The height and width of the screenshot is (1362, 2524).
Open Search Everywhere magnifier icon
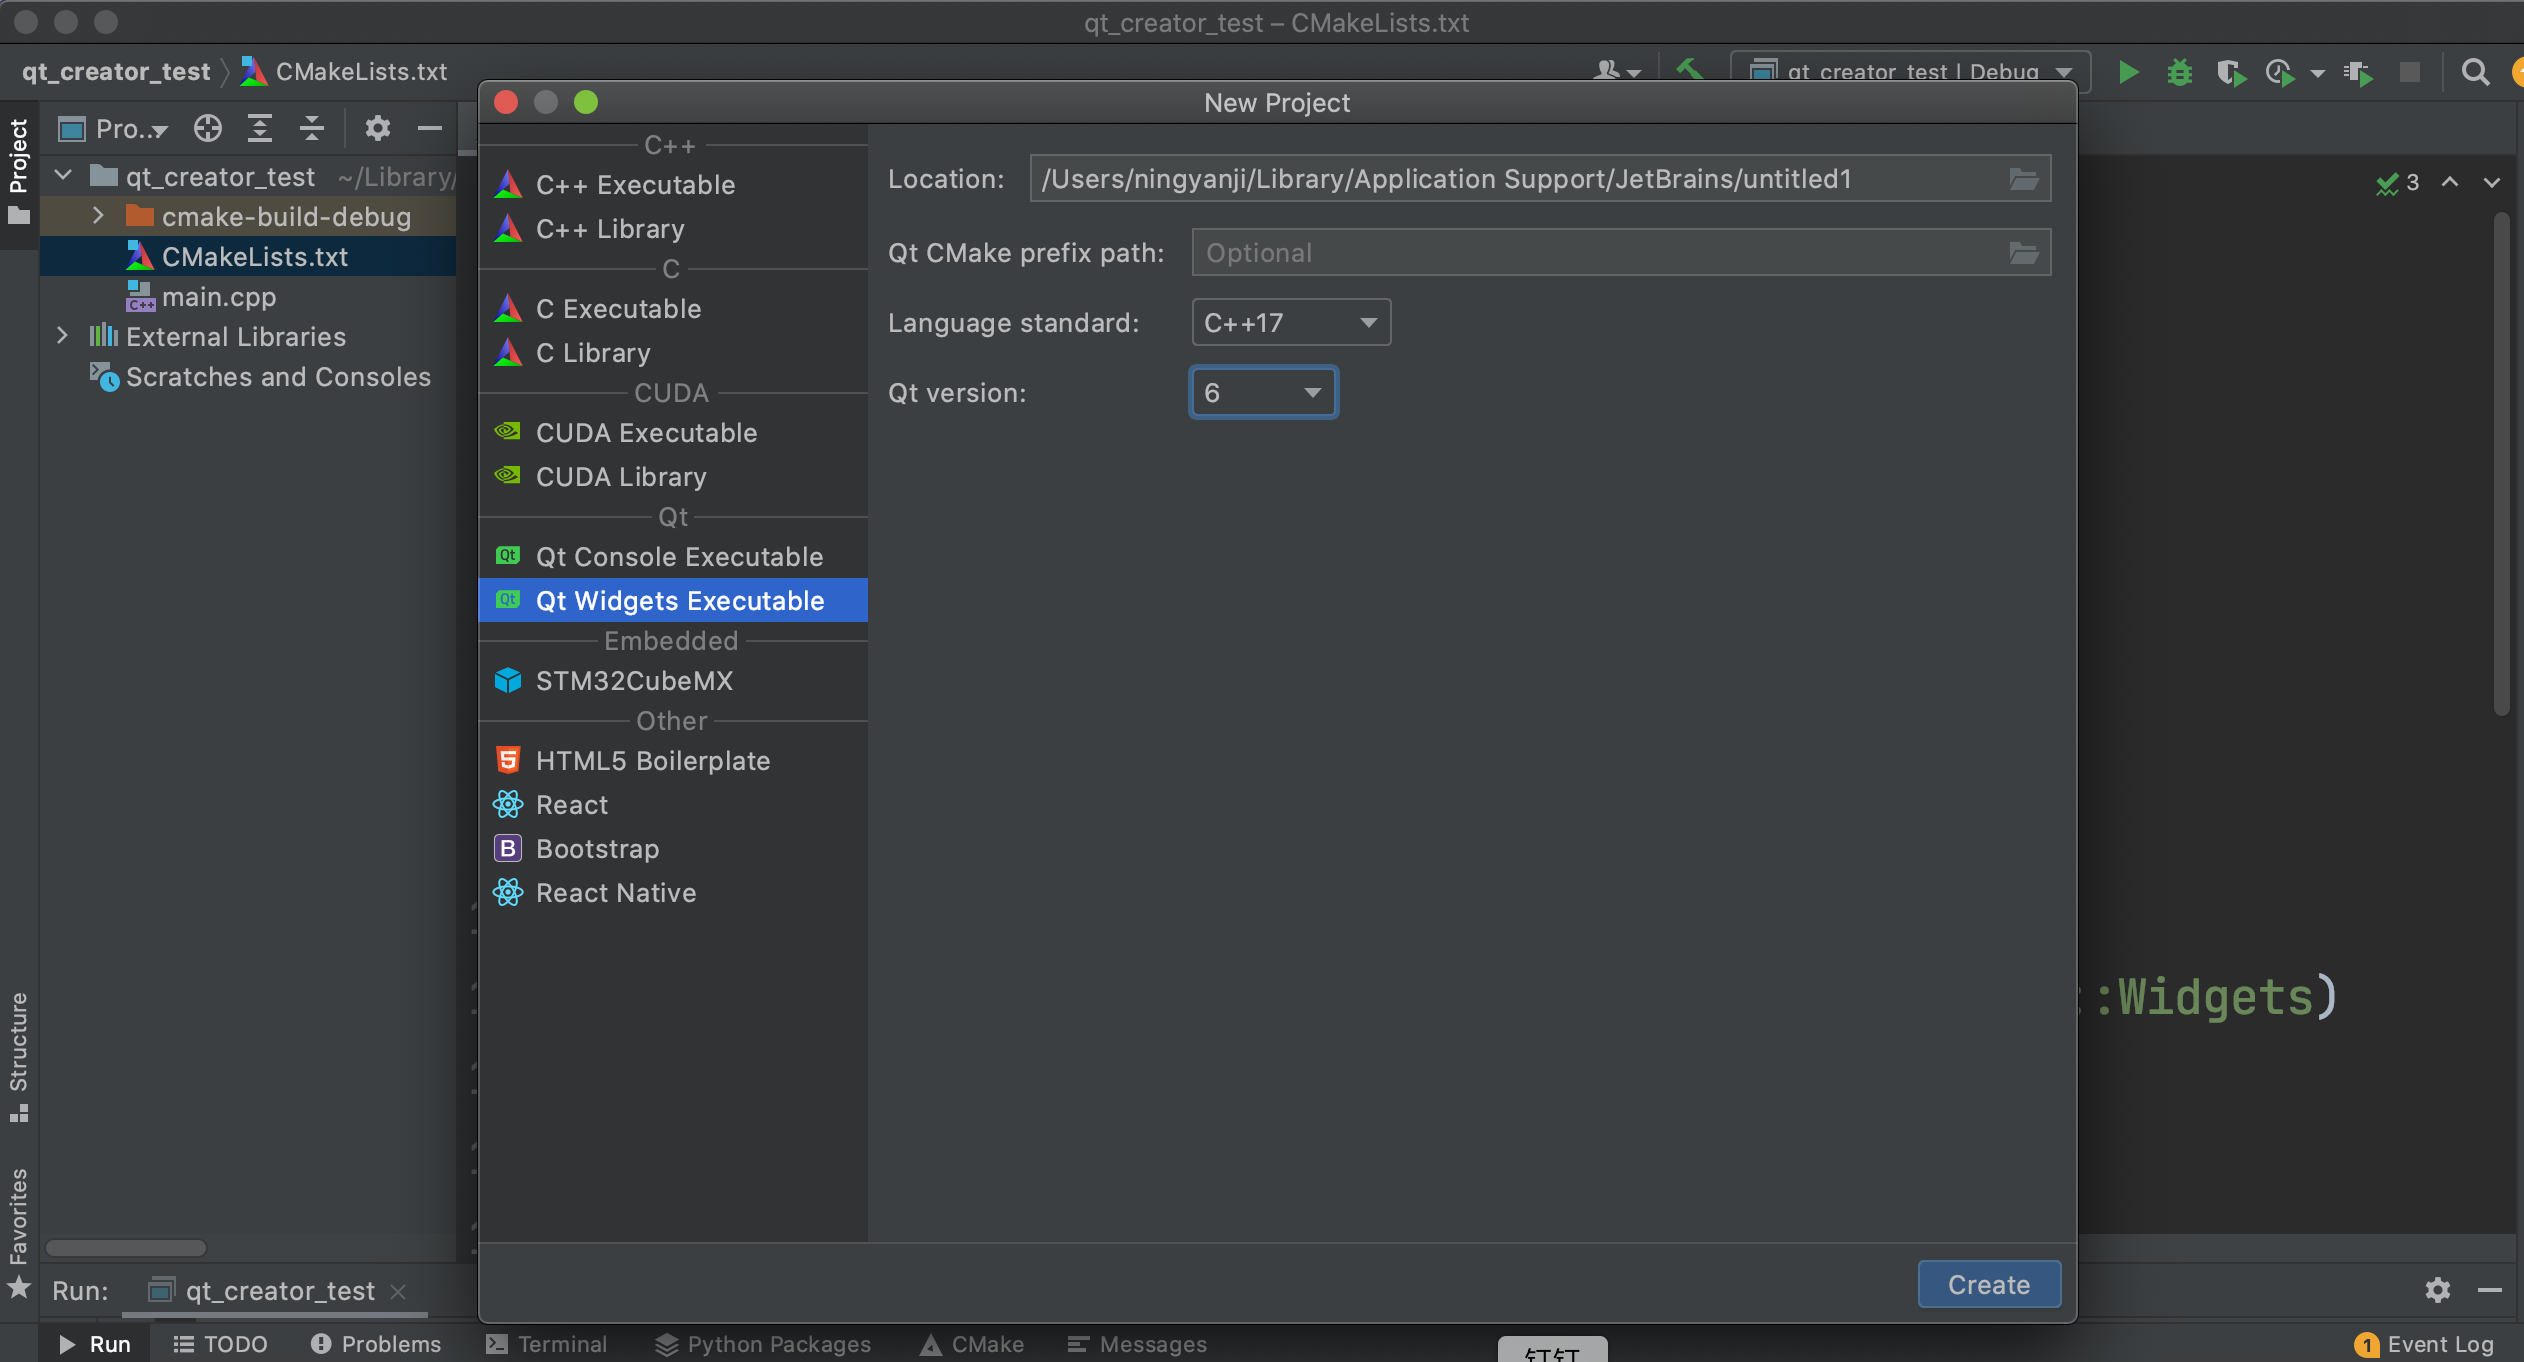2475,72
